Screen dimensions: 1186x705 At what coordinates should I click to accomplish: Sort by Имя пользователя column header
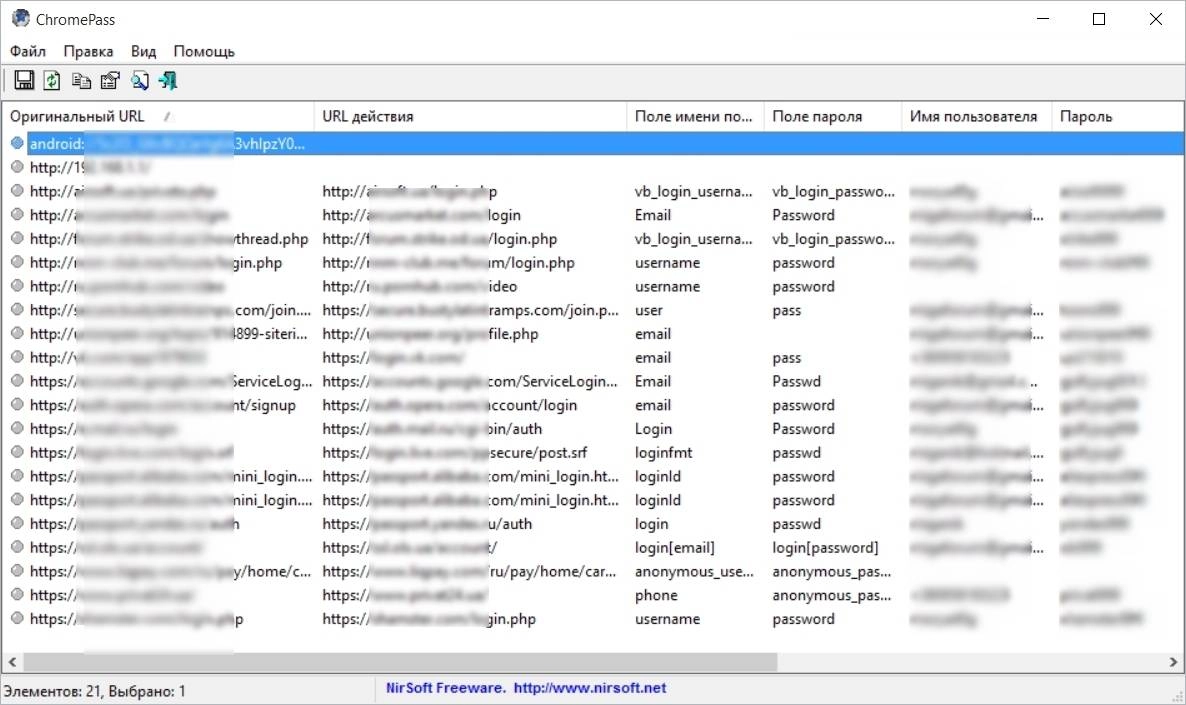(976, 116)
